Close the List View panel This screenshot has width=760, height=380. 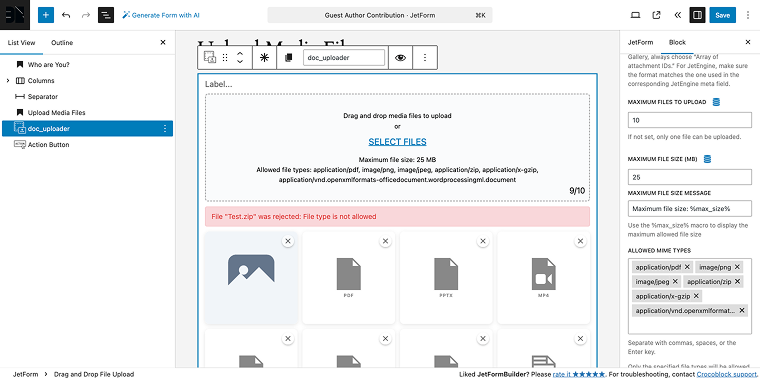pyautogui.click(x=163, y=43)
